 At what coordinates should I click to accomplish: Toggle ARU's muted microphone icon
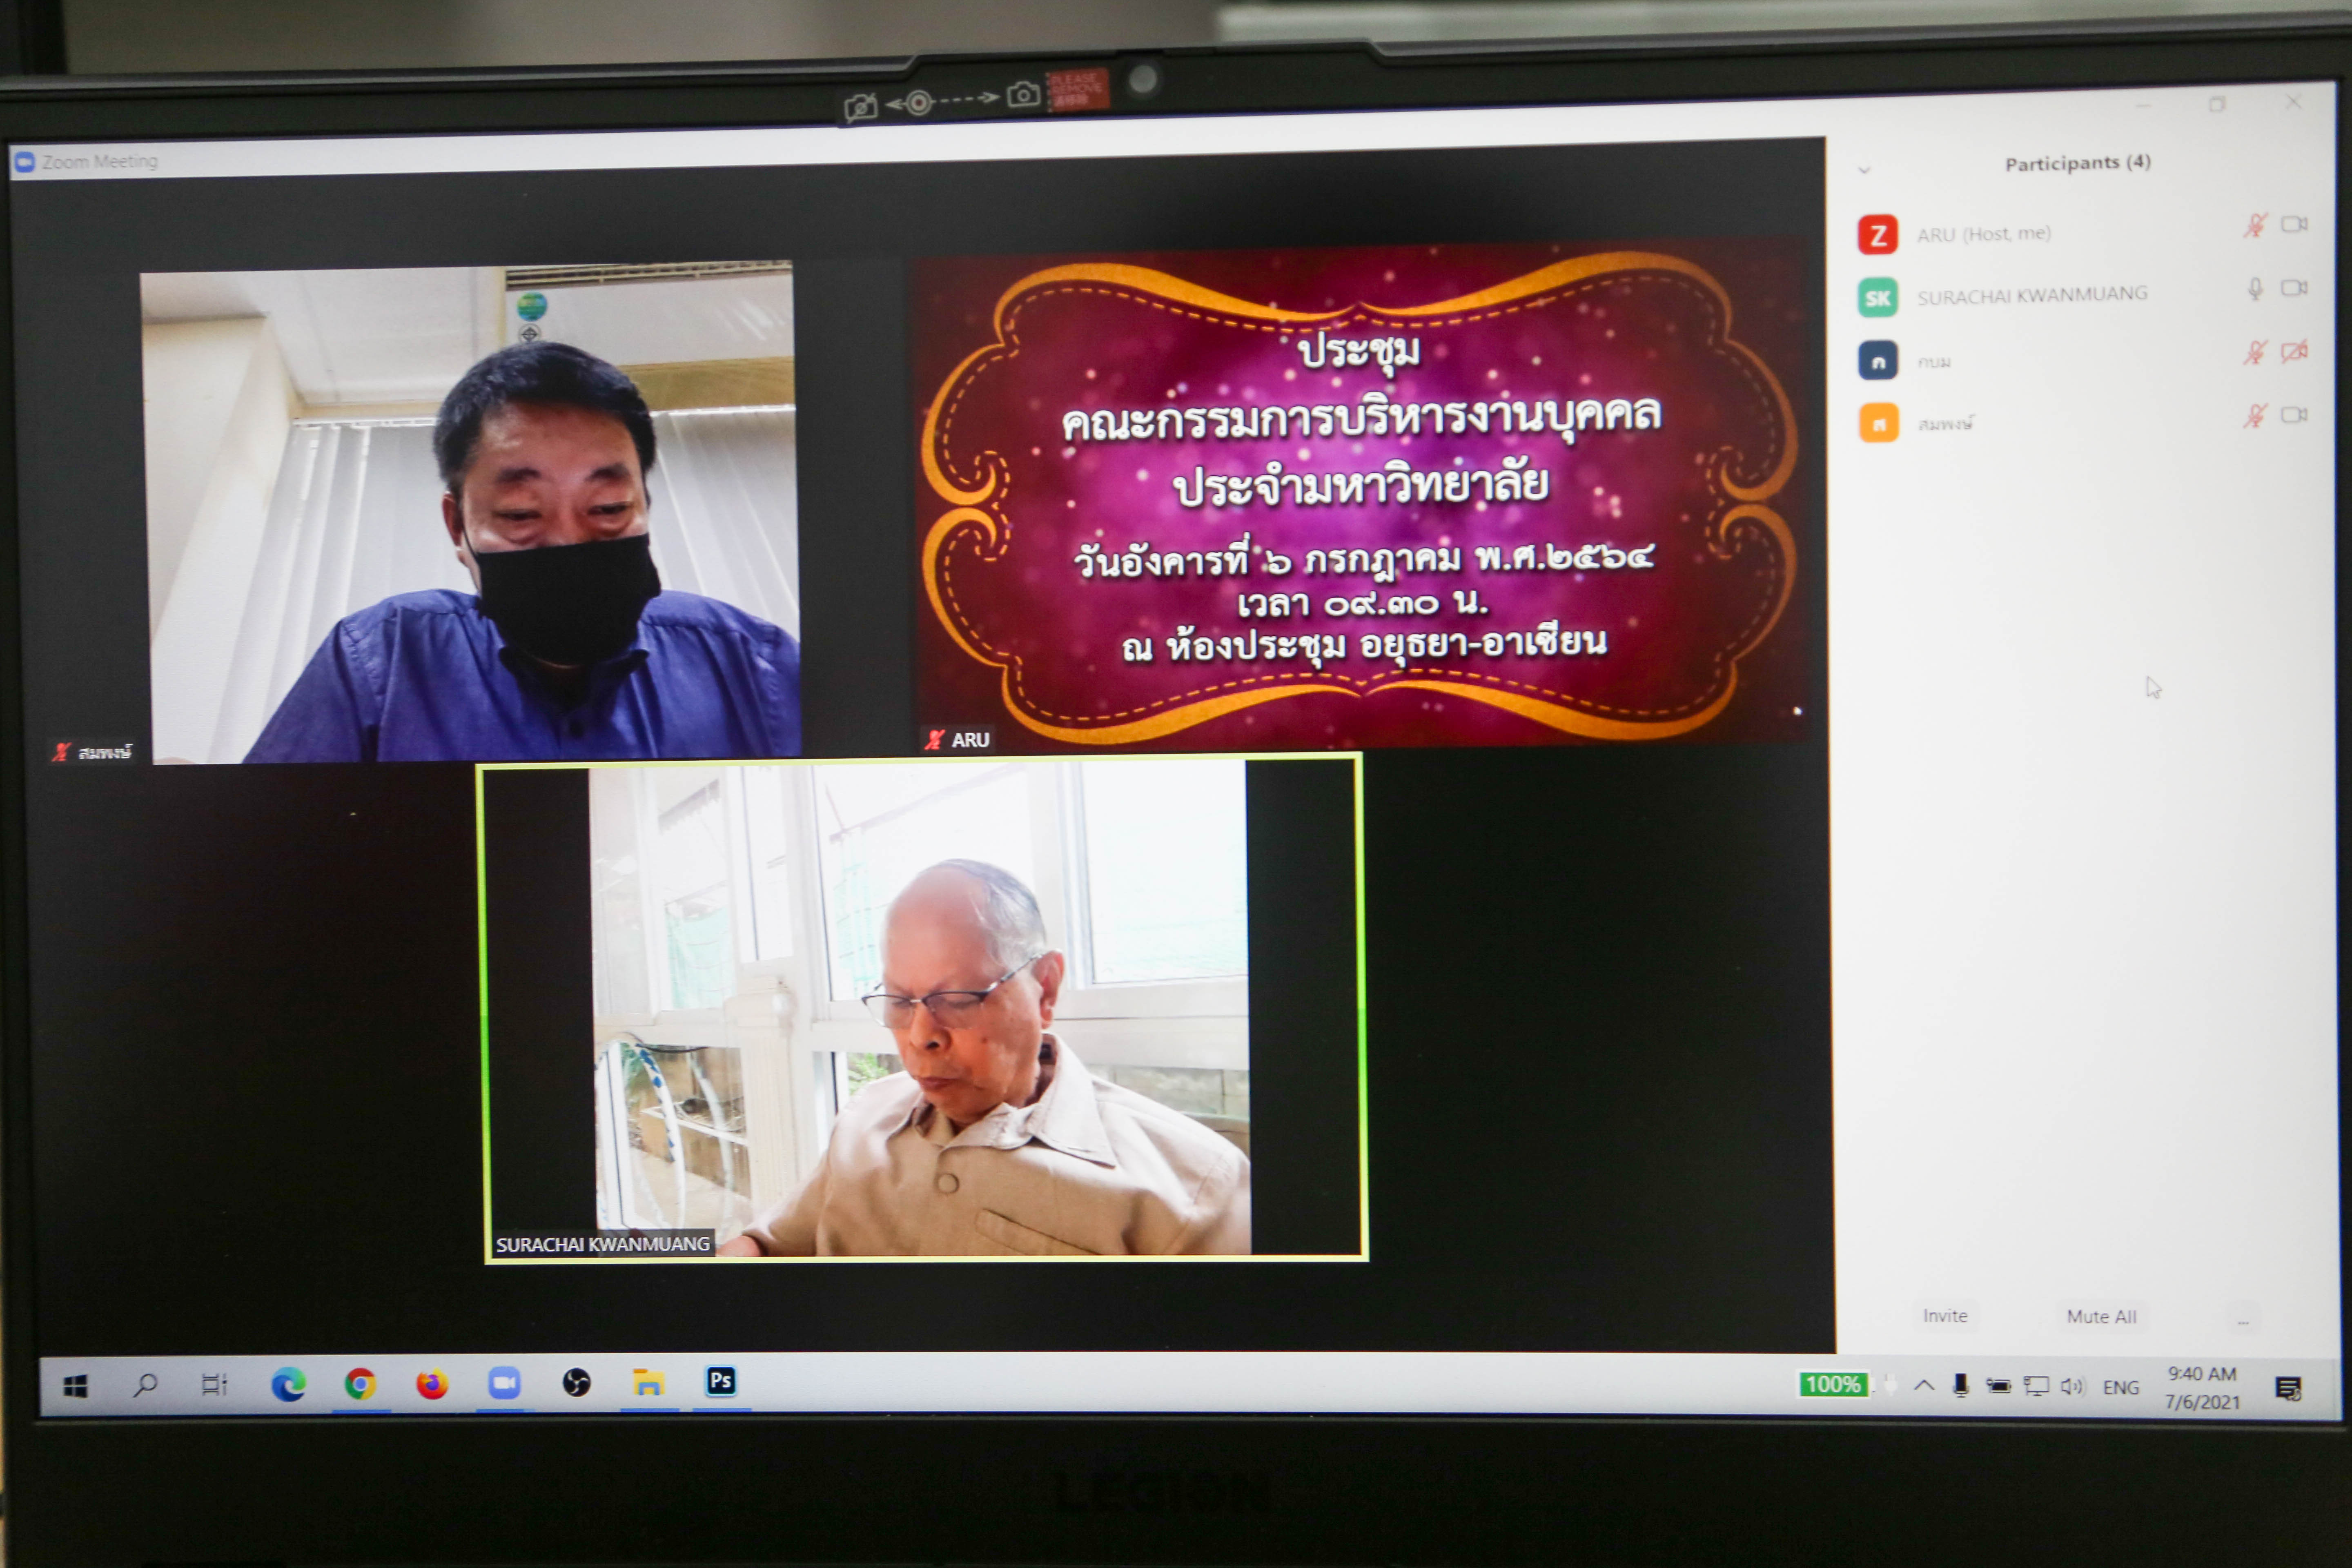[2254, 225]
